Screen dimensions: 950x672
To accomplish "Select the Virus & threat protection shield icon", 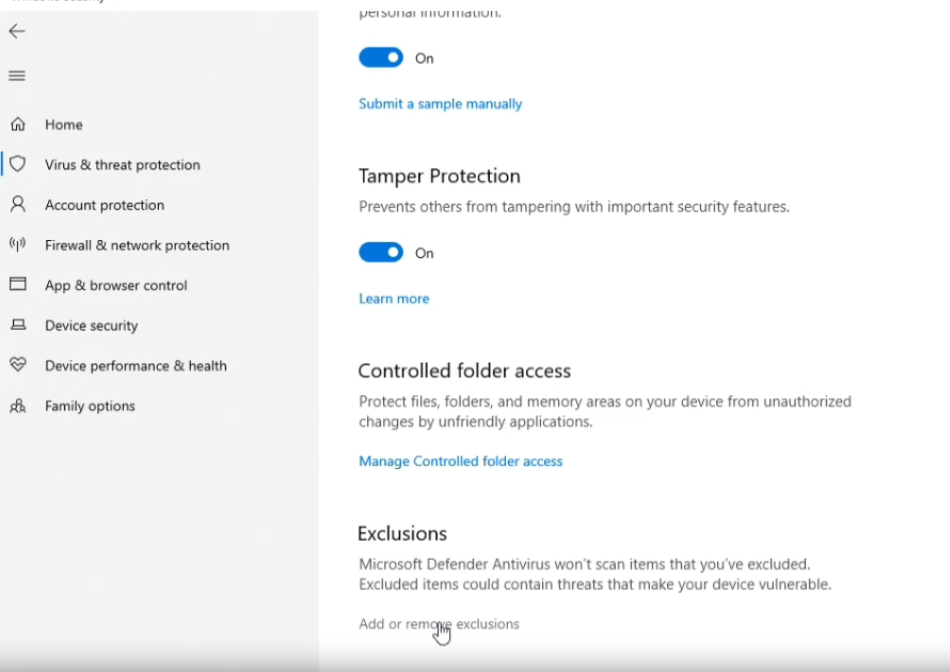I will click(x=18, y=164).
